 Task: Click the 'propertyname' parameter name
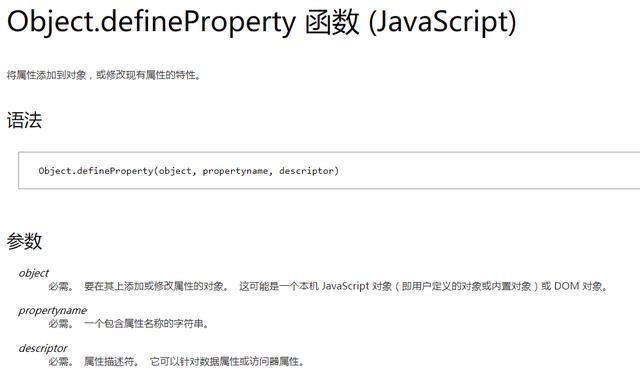click(53, 310)
